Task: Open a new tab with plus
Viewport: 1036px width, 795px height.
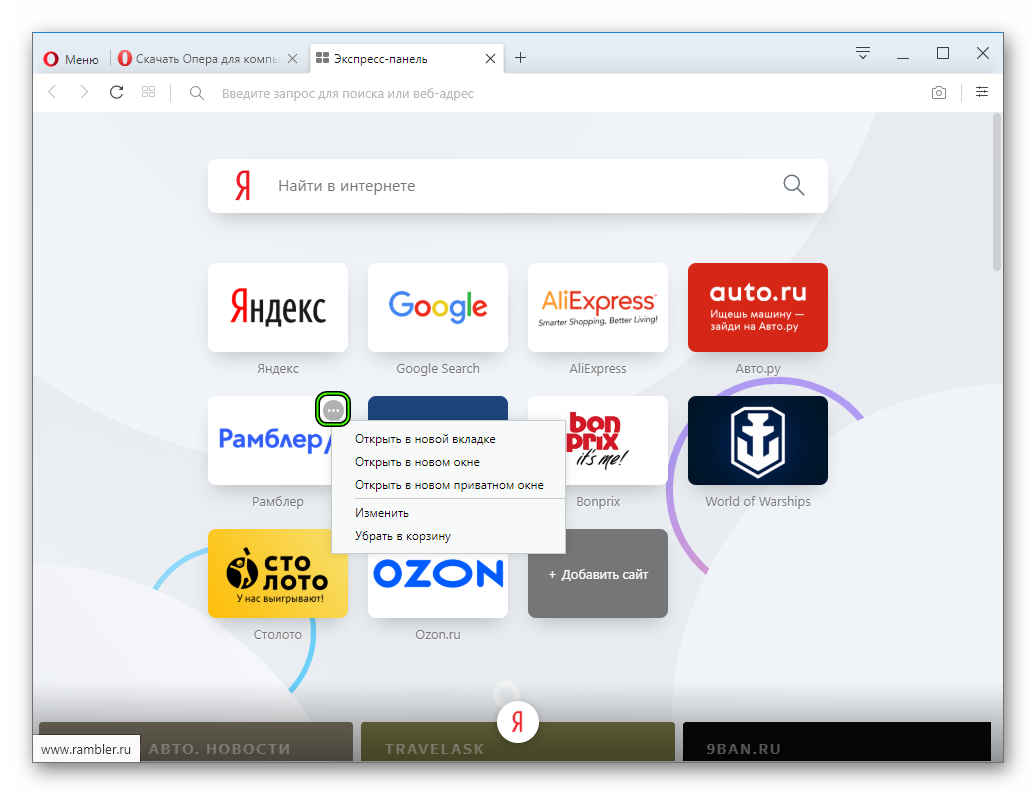Action: 521,58
